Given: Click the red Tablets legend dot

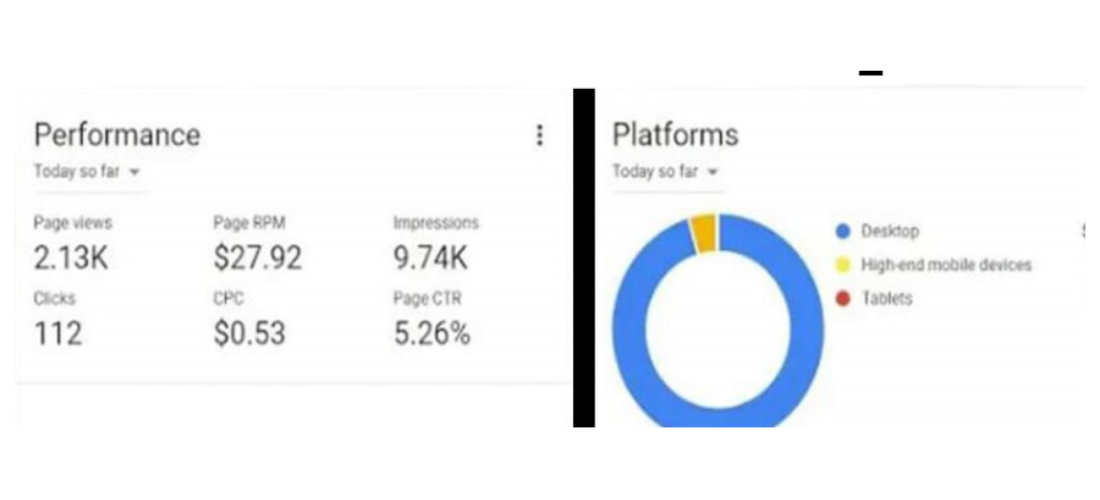Looking at the screenshot, I should (843, 299).
